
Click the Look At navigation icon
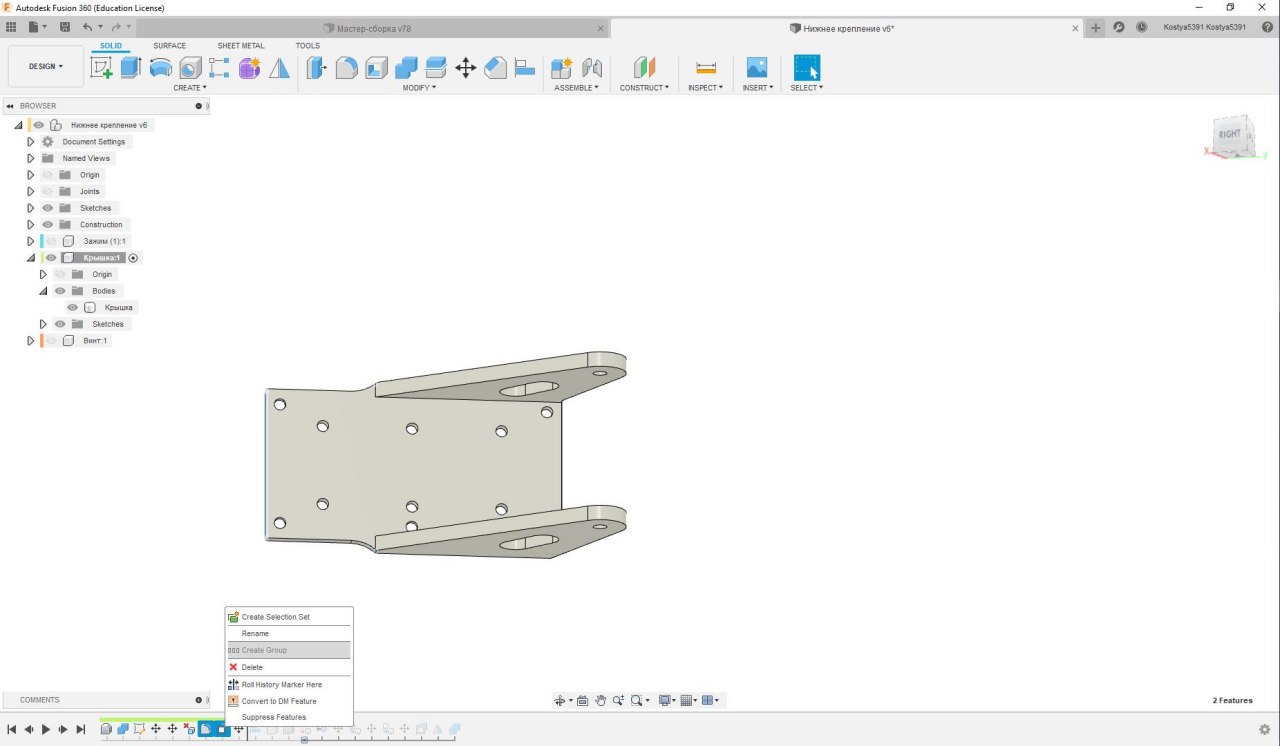582,700
